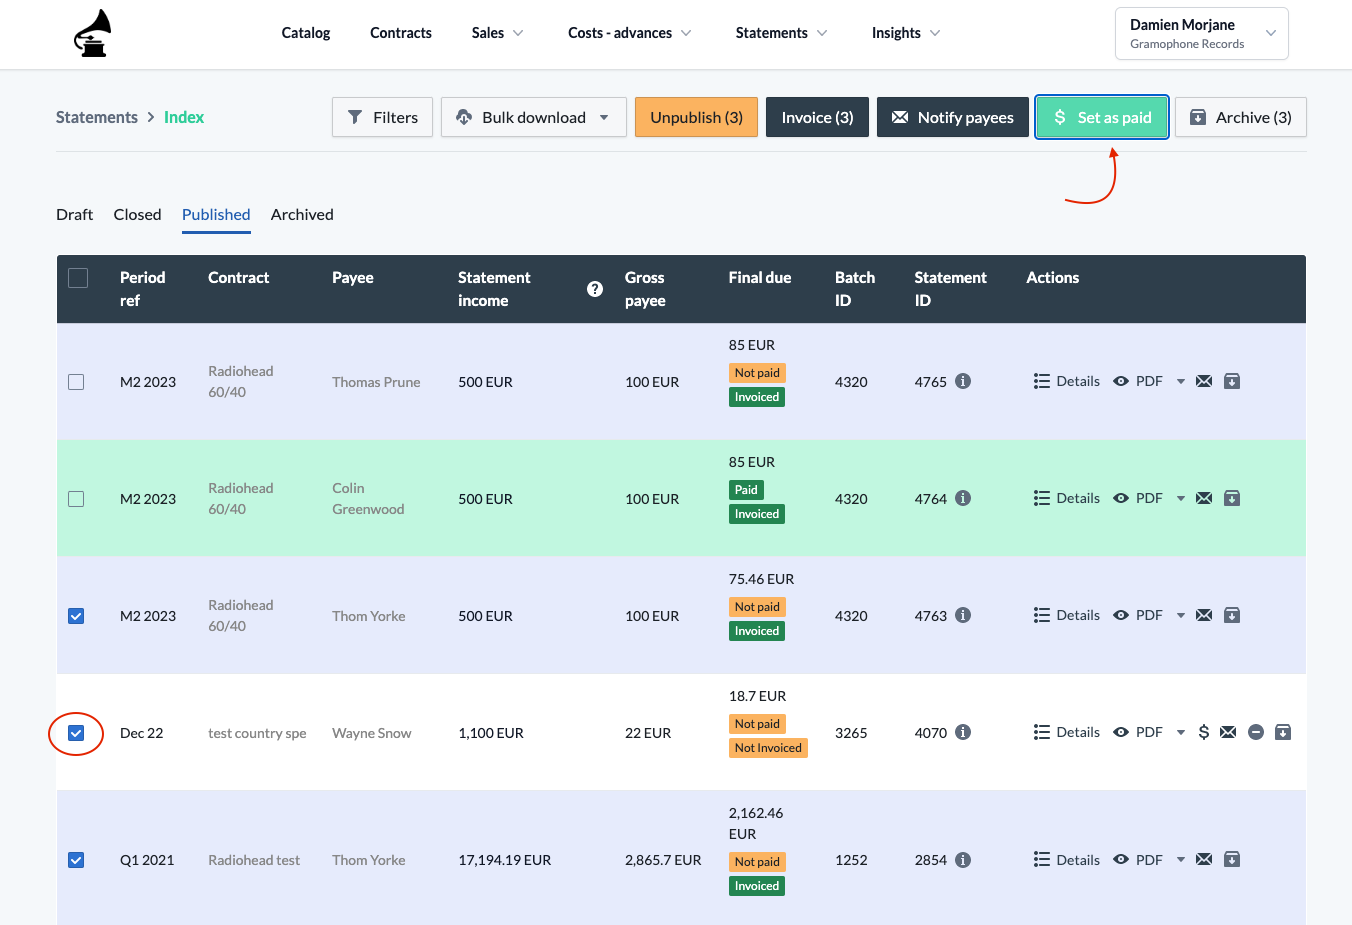Click the 2,865.7 EUR gross payee value

[663, 860]
